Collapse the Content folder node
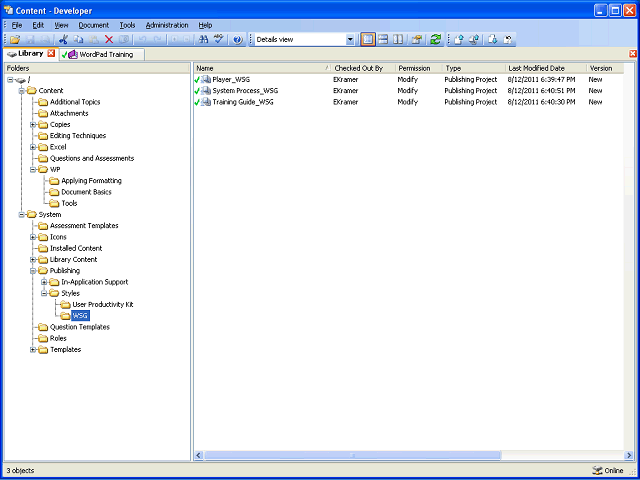Viewport: 640px width, 480px height. [22, 91]
